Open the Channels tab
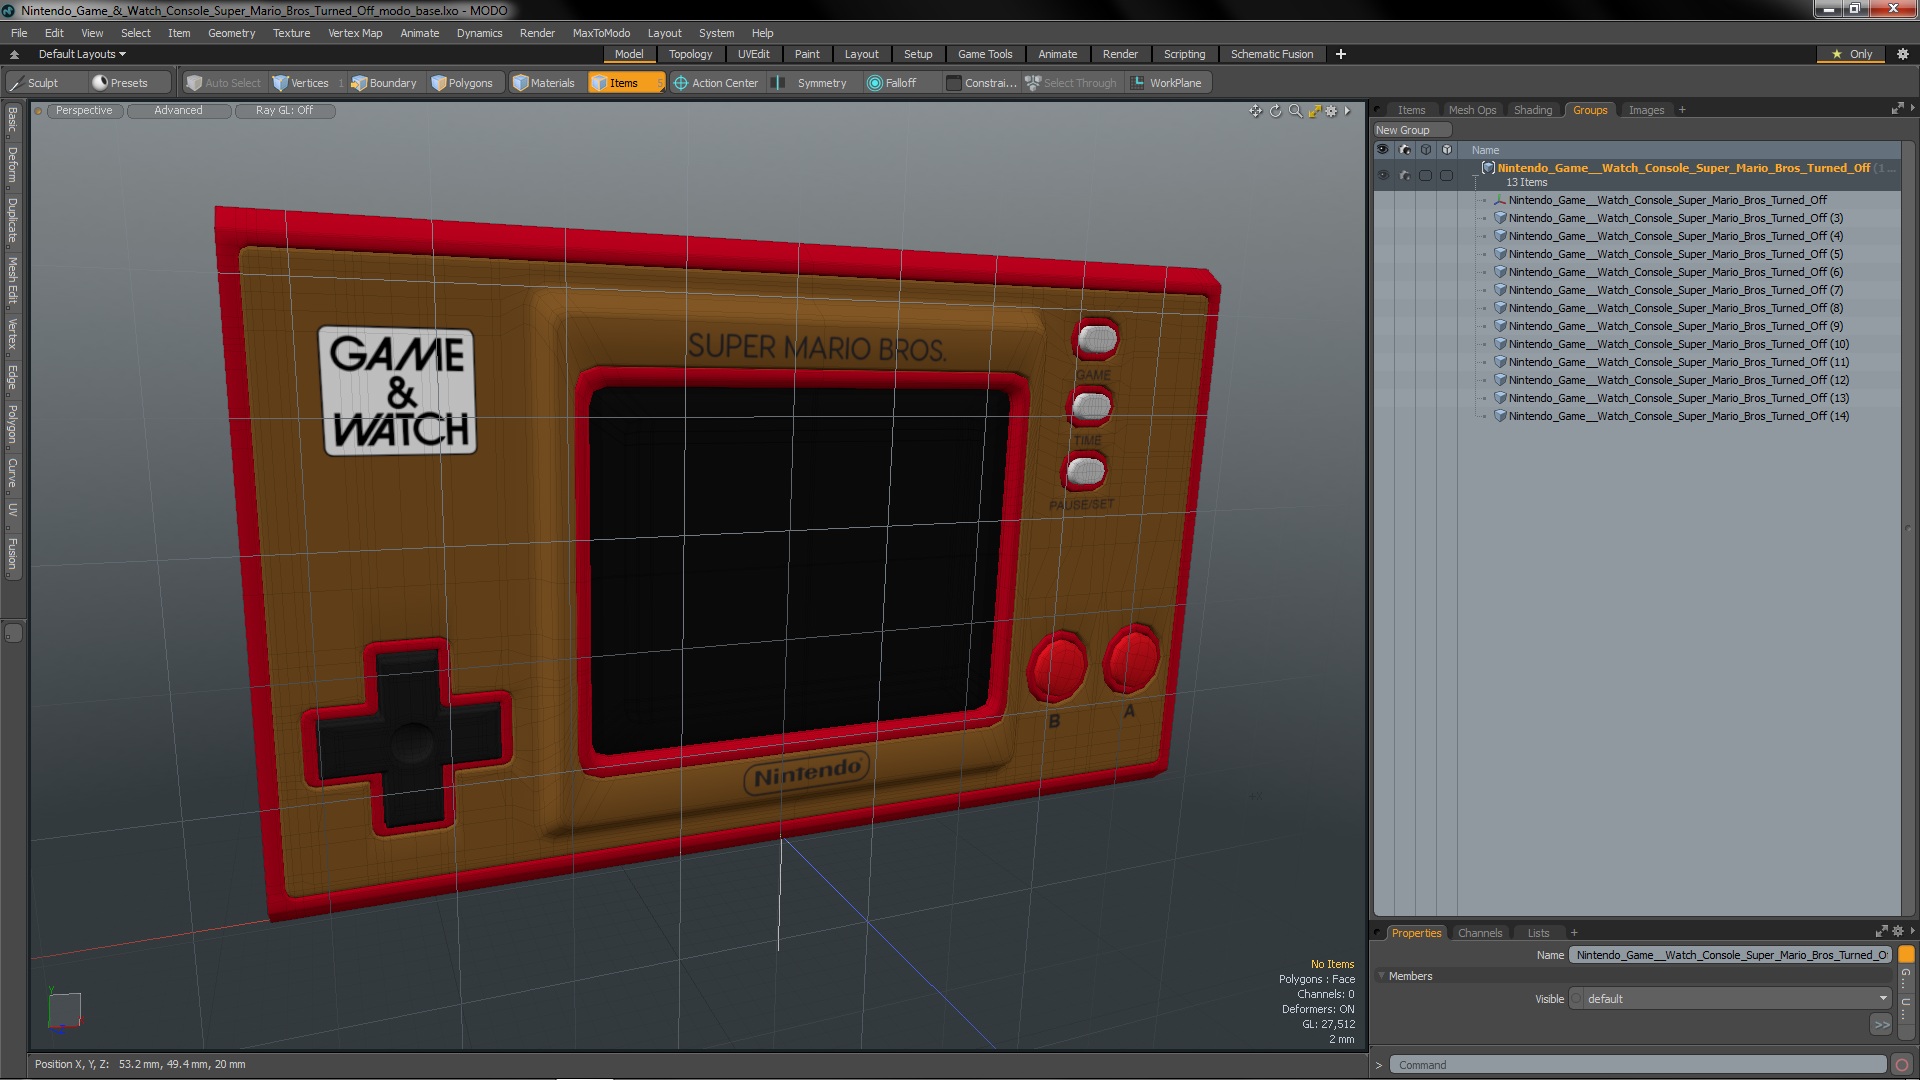Viewport: 1920px width, 1080px height. point(1480,933)
